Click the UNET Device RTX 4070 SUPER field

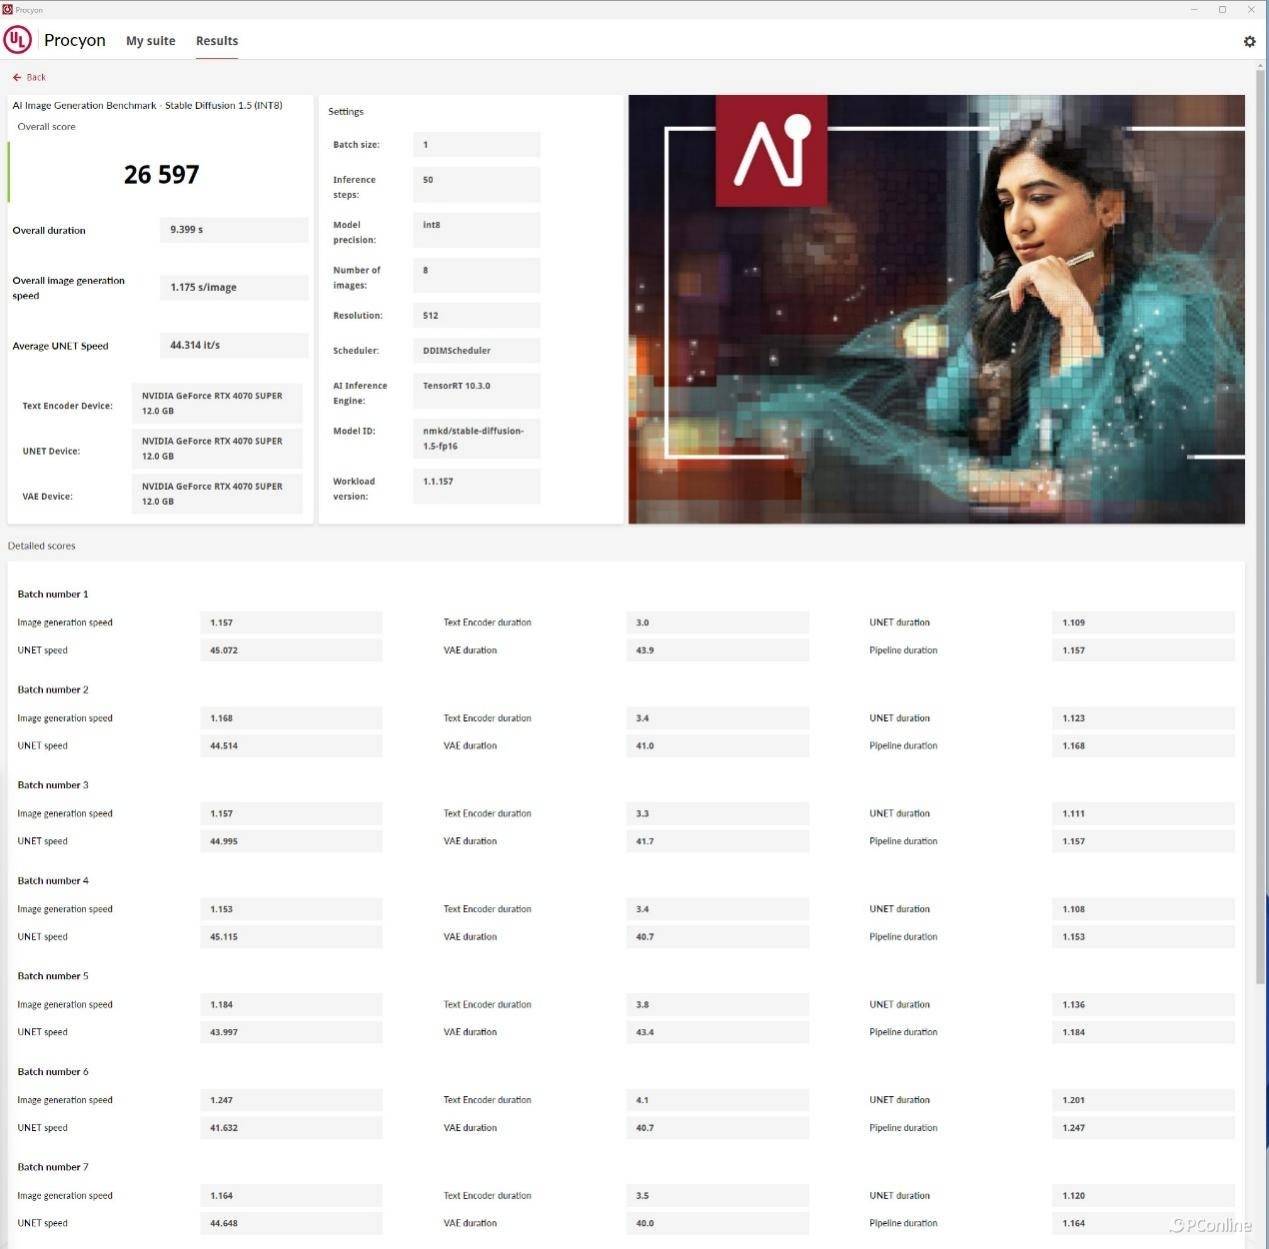pyautogui.click(x=216, y=449)
